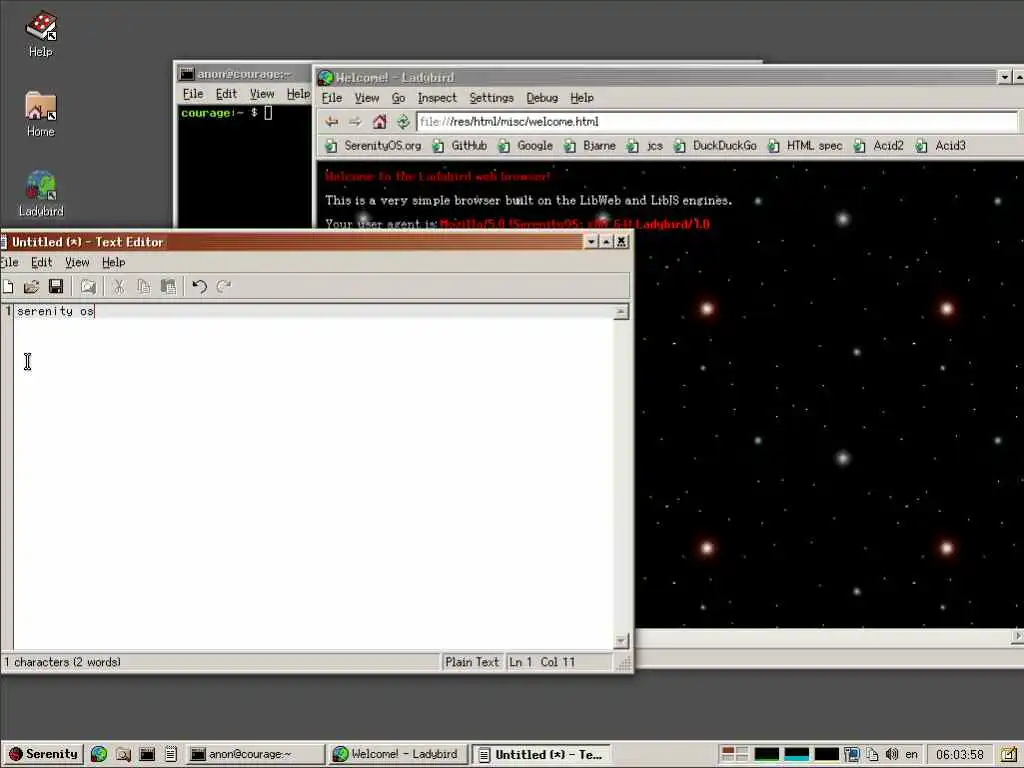Click the cyan resource graph in tray
The image size is (1024, 768).
796,754
